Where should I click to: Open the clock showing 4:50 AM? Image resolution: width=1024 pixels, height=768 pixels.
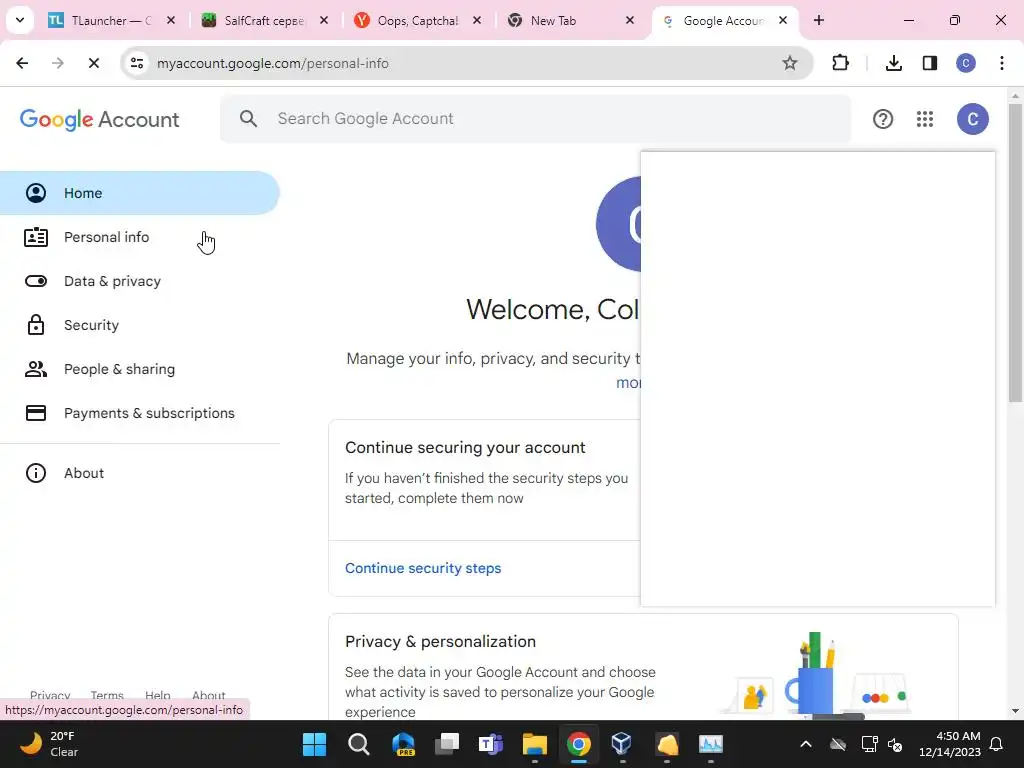click(950, 744)
